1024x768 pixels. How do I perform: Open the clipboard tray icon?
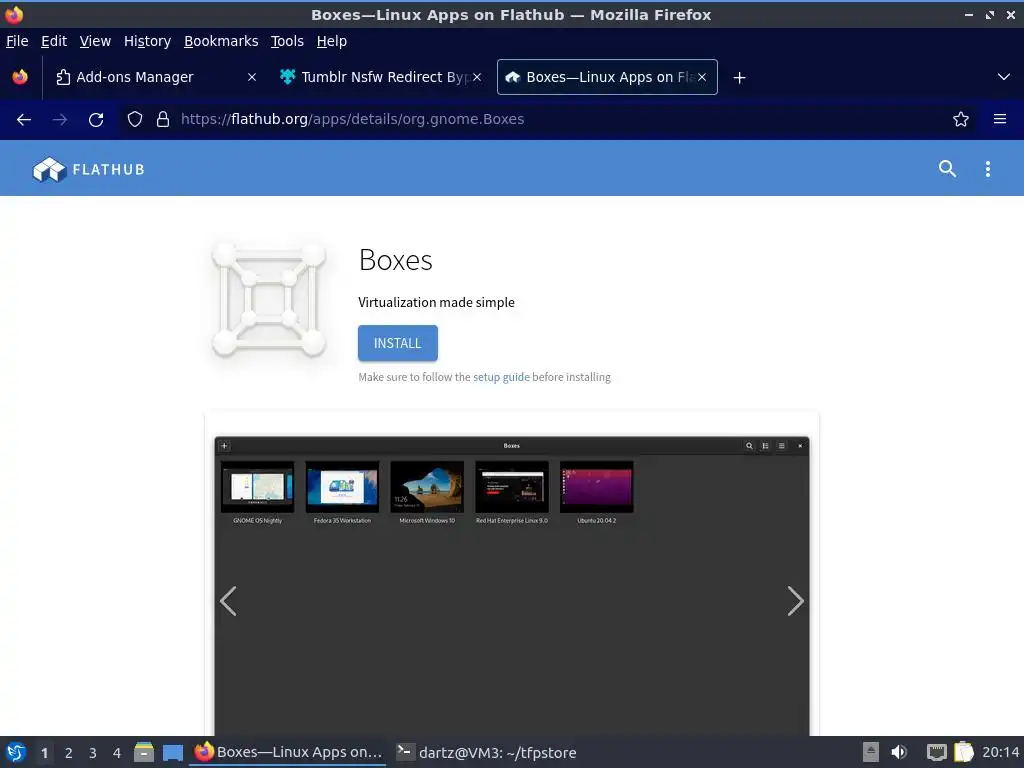tap(963, 752)
